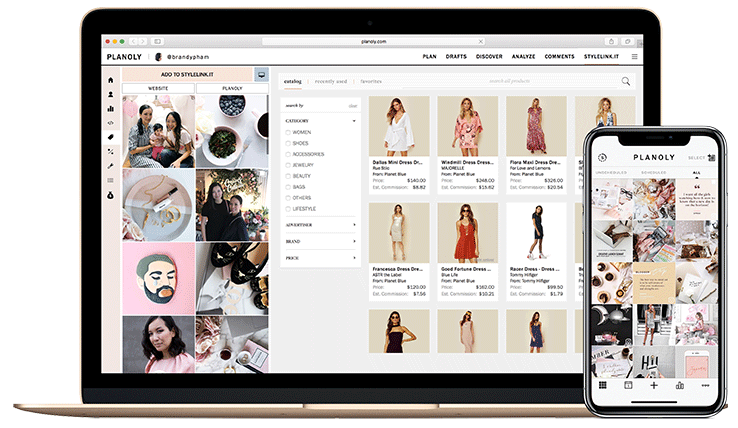This screenshot has height=428, width=738.
Task: Click the PLANOLY logo in header
Action: coord(124,57)
